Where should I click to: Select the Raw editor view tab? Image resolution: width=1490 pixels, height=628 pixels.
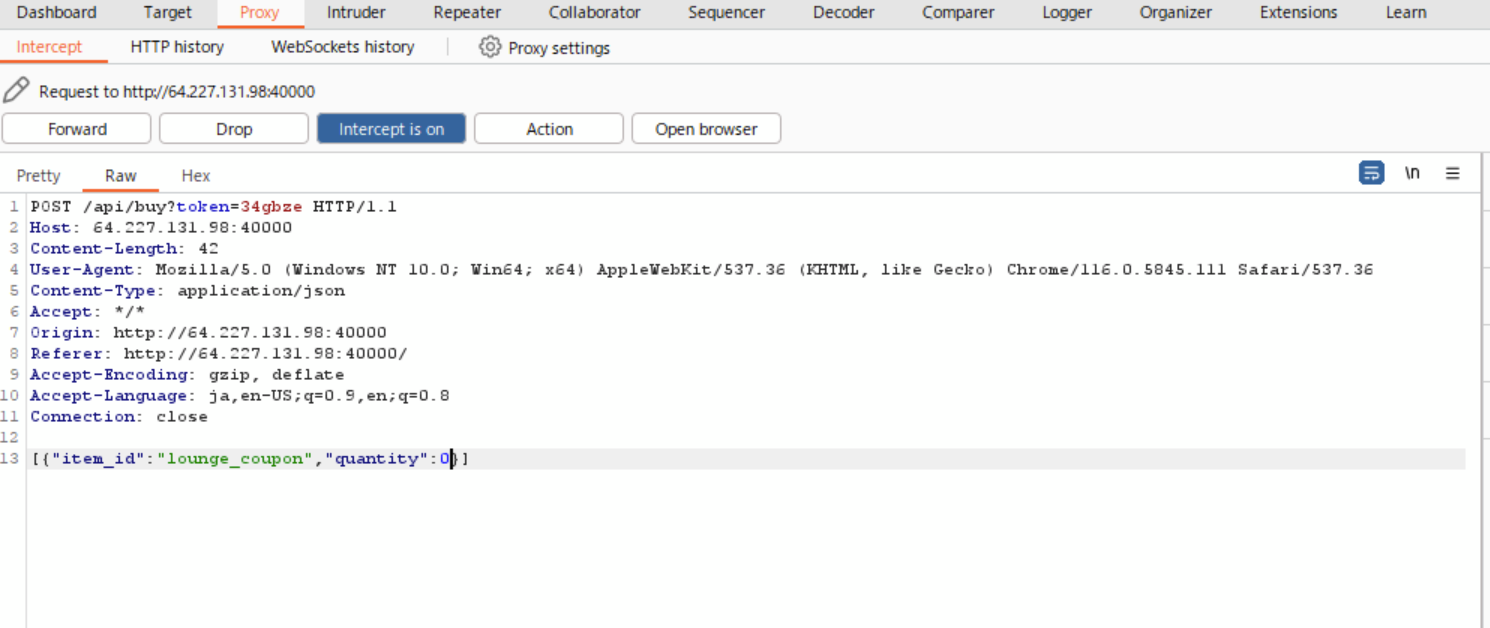[x=120, y=175]
